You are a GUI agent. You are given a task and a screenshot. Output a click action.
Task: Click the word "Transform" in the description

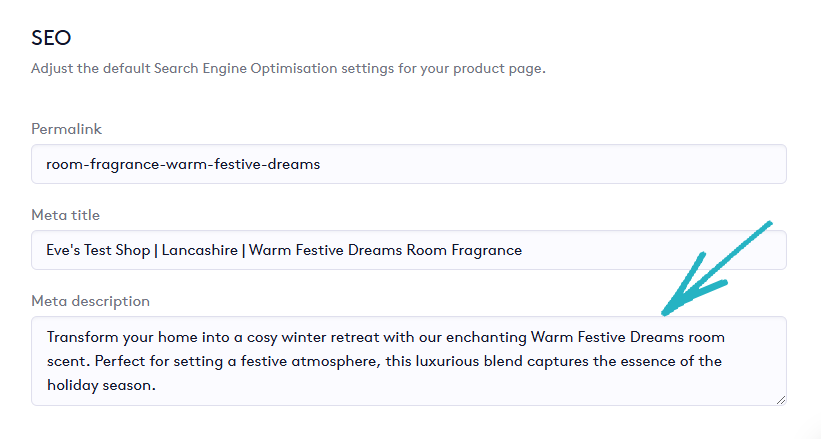click(x=82, y=336)
